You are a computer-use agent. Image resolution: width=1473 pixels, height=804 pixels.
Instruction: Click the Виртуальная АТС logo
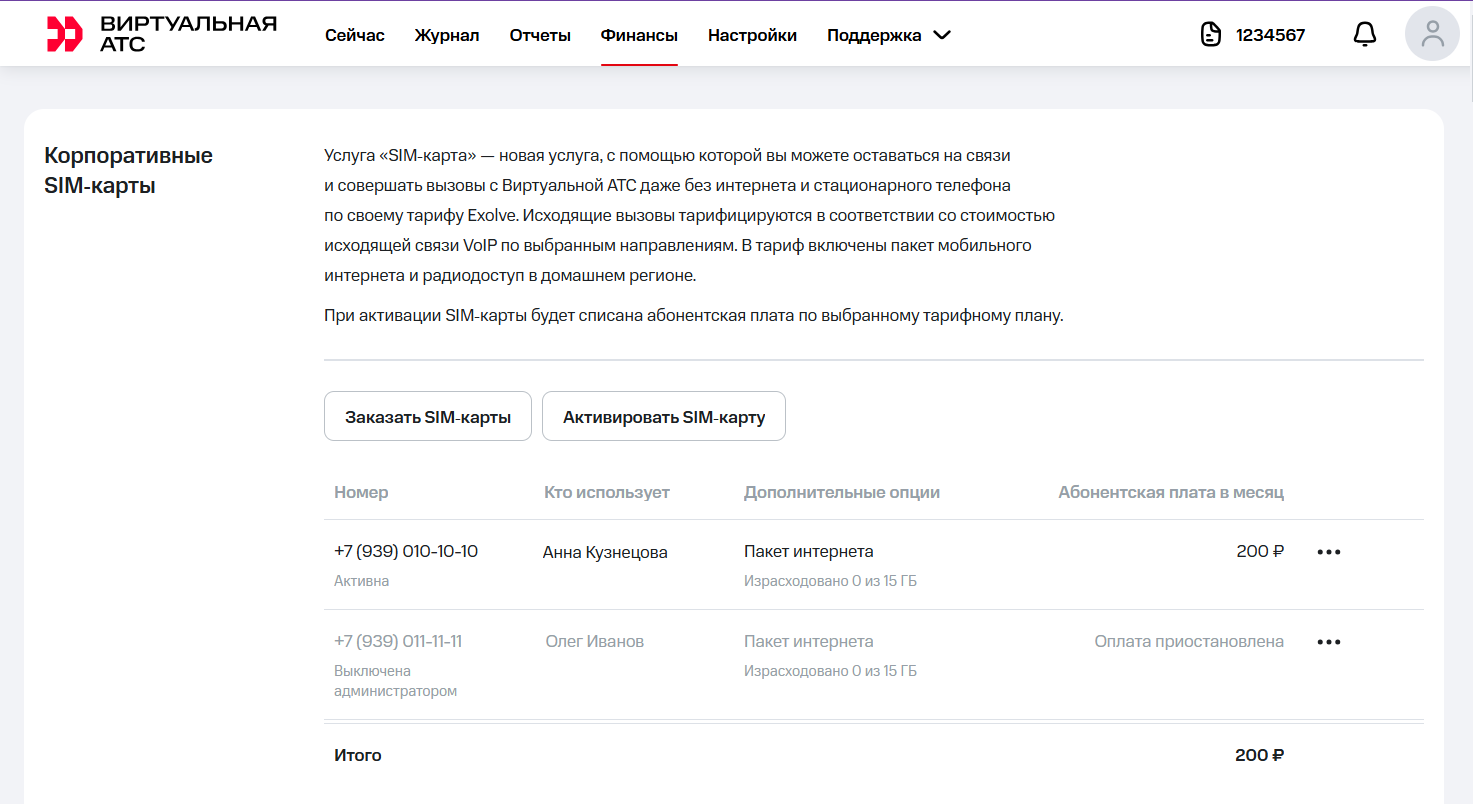click(162, 34)
